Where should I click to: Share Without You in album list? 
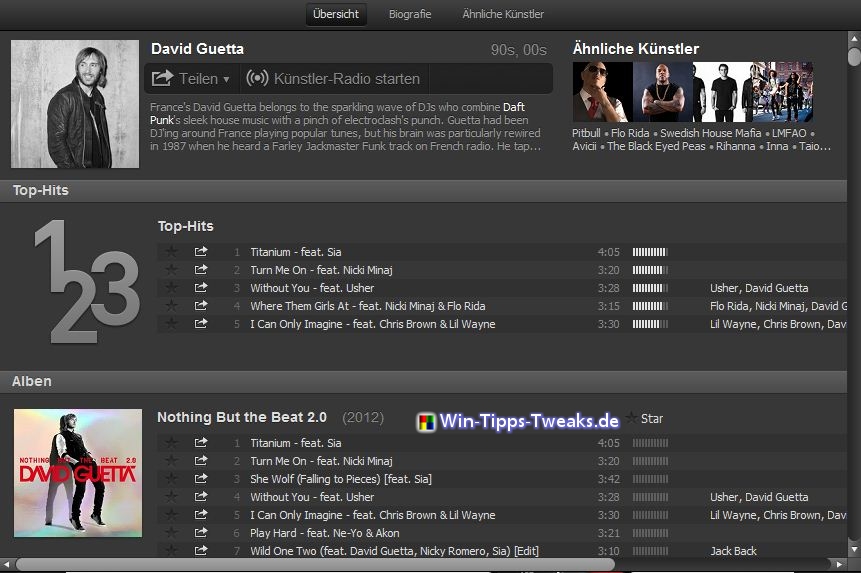point(201,497)
